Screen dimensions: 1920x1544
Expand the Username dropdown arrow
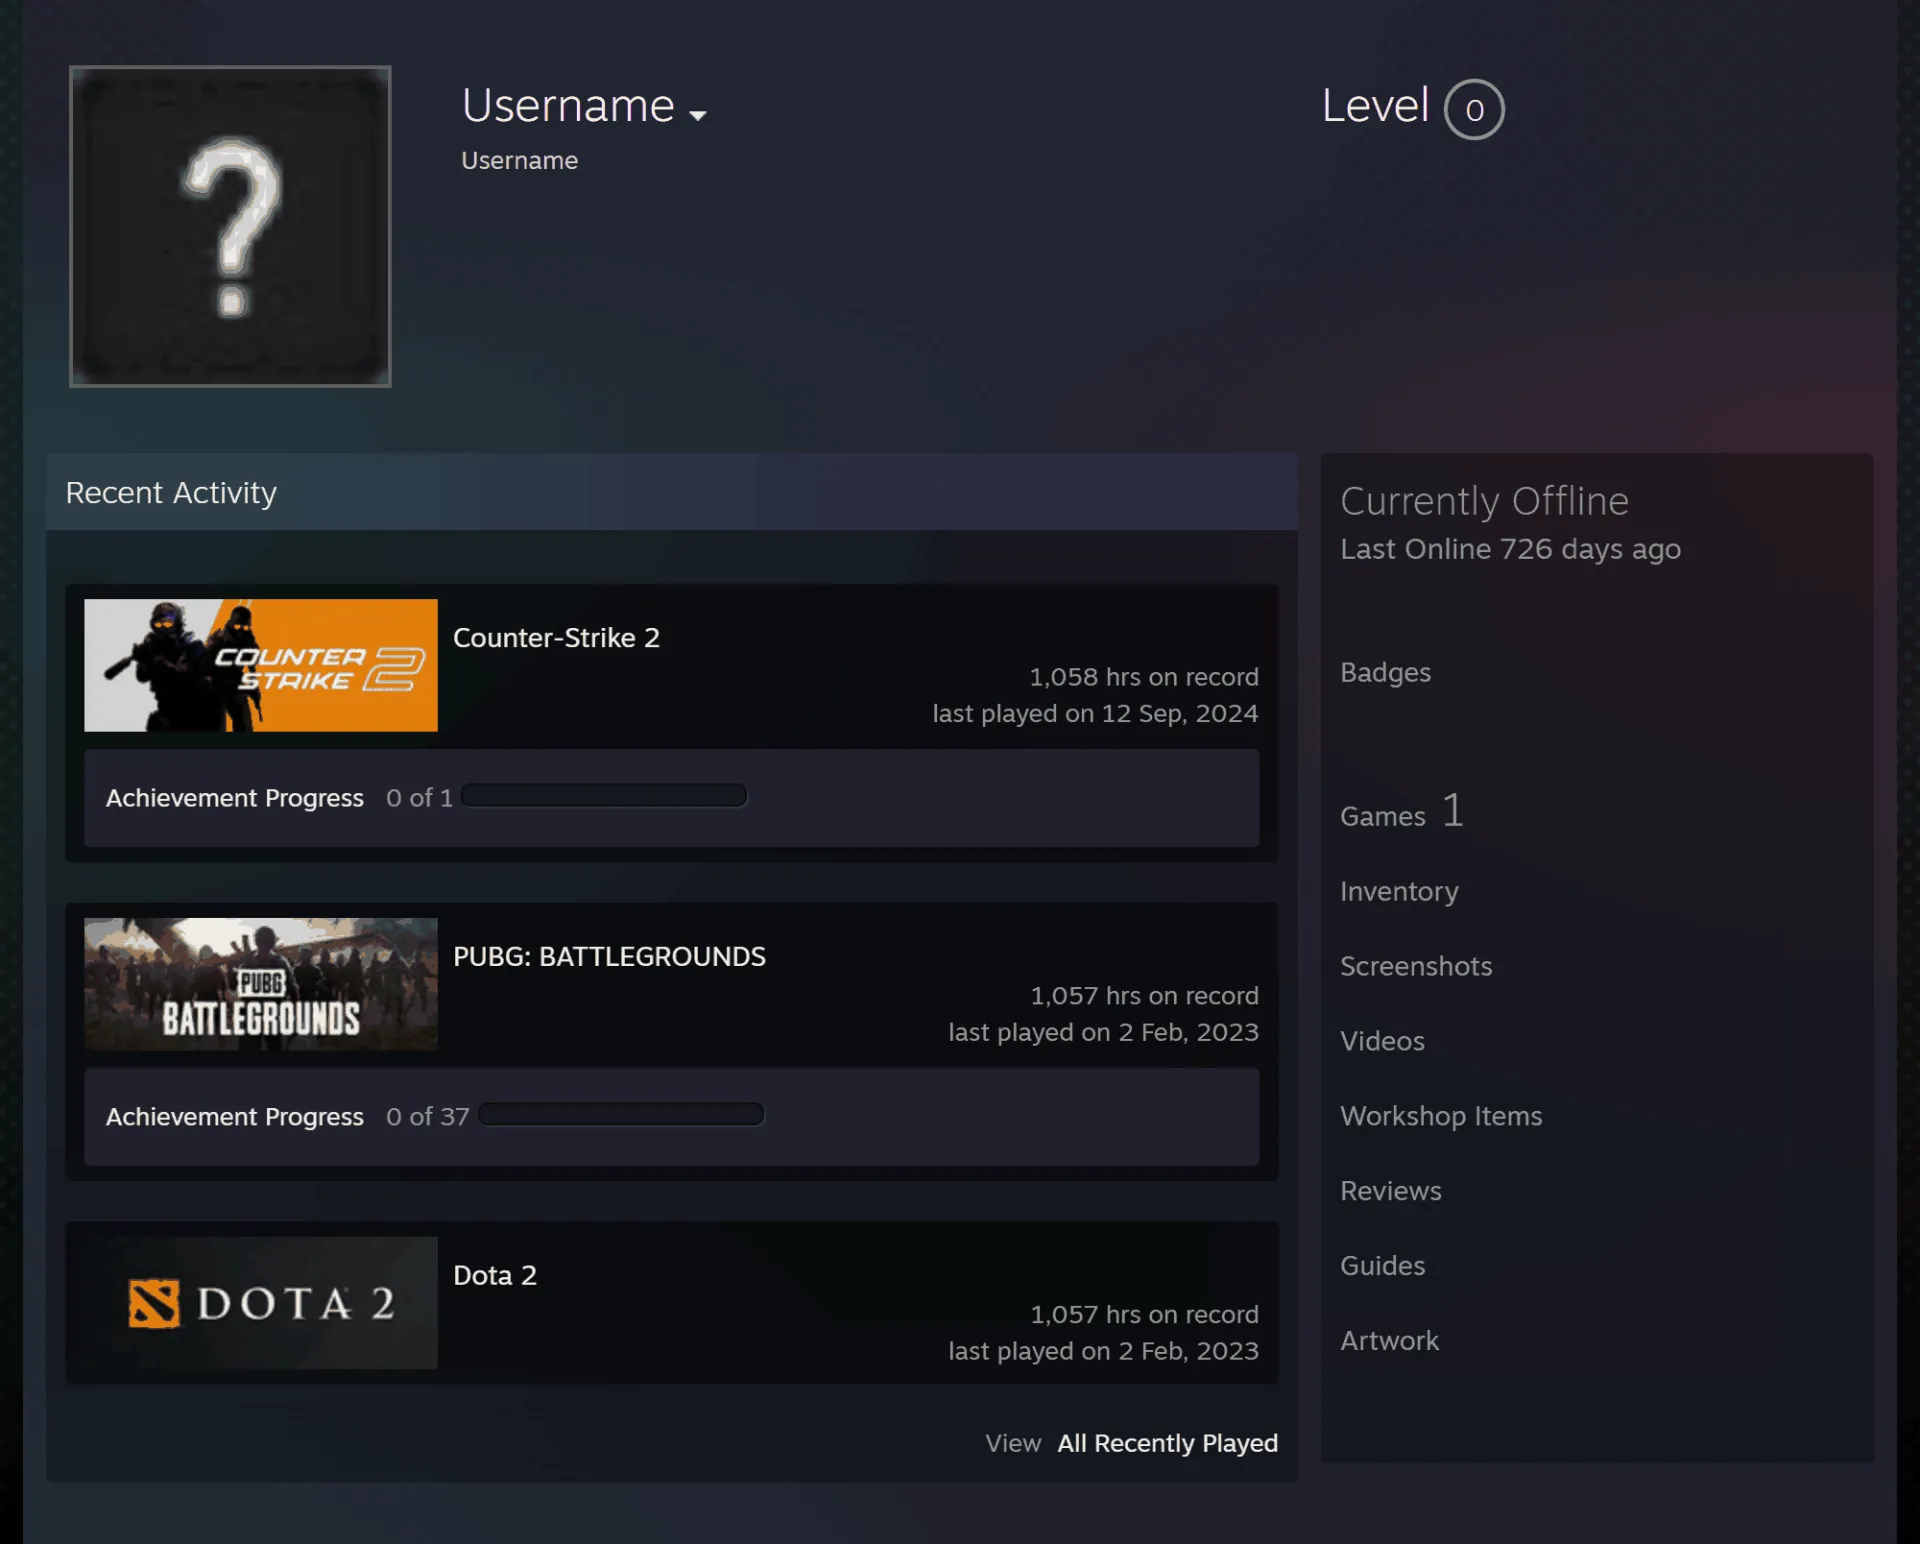698,115
